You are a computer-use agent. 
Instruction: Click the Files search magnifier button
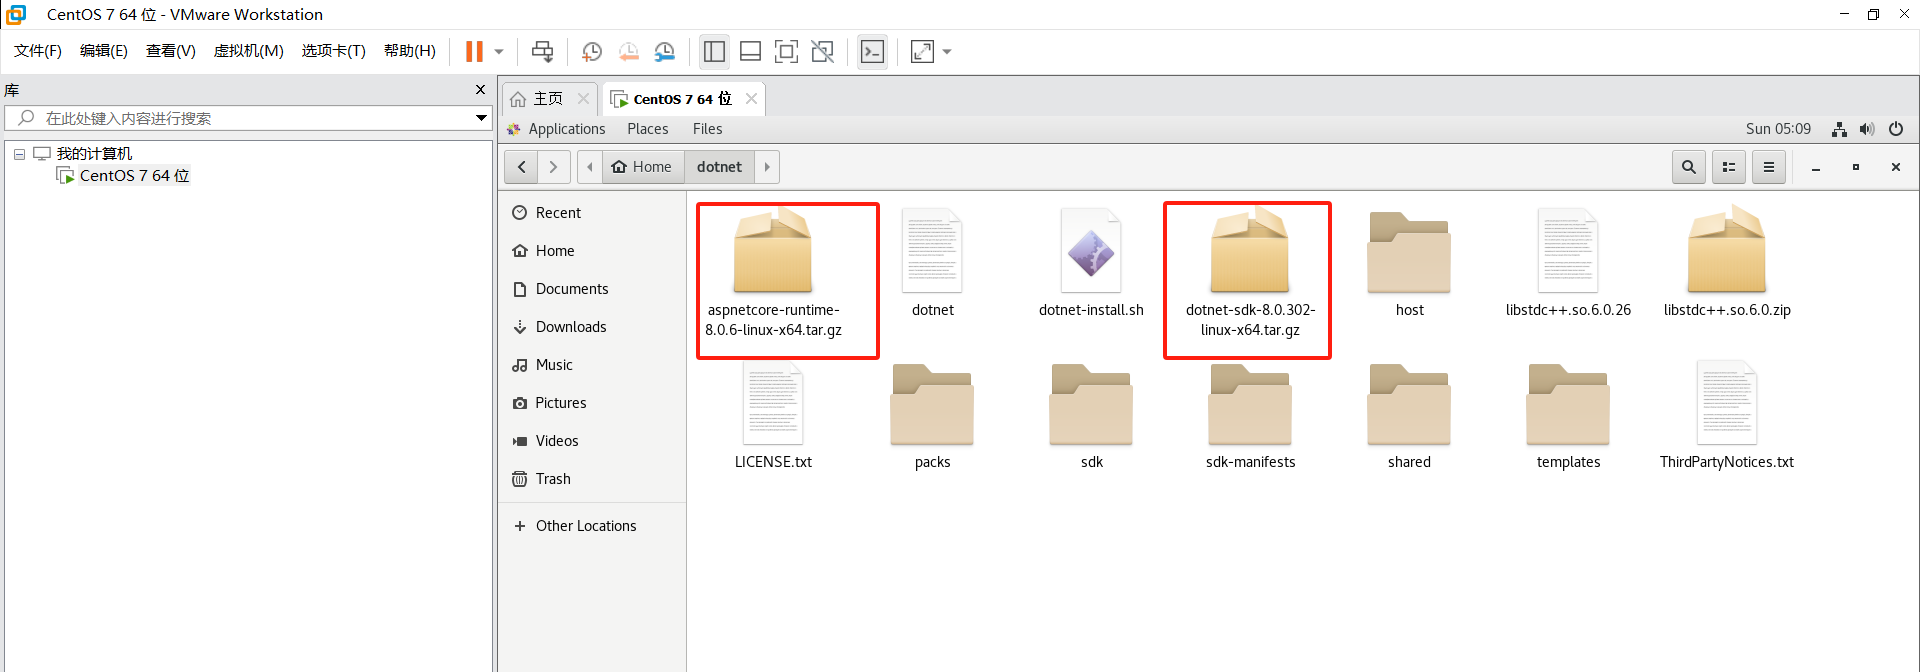(1689, 167)
